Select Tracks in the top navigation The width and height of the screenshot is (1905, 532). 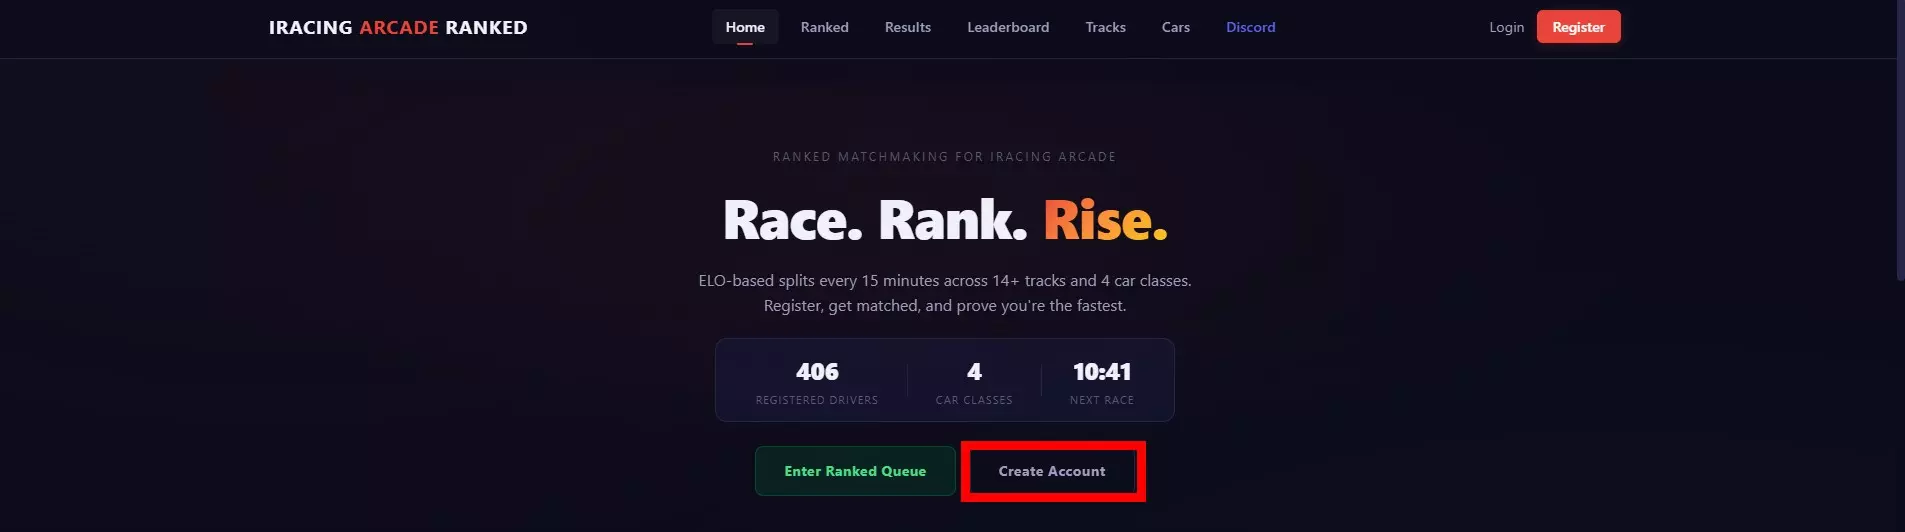(x=1105, y=27)
